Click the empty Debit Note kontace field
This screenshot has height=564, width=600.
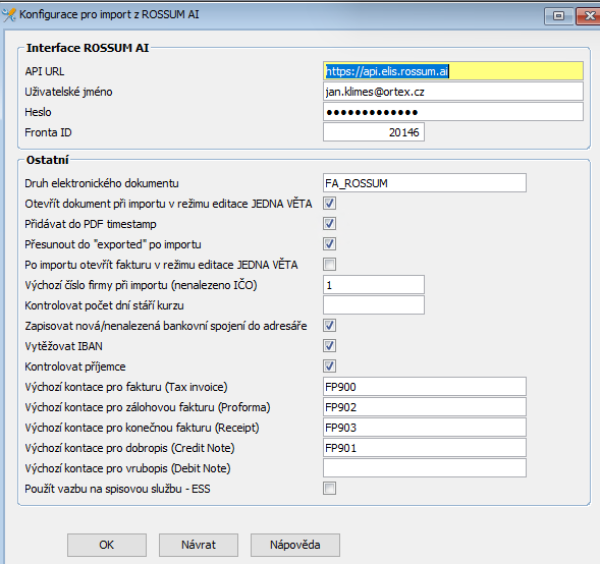click(425, 468)
